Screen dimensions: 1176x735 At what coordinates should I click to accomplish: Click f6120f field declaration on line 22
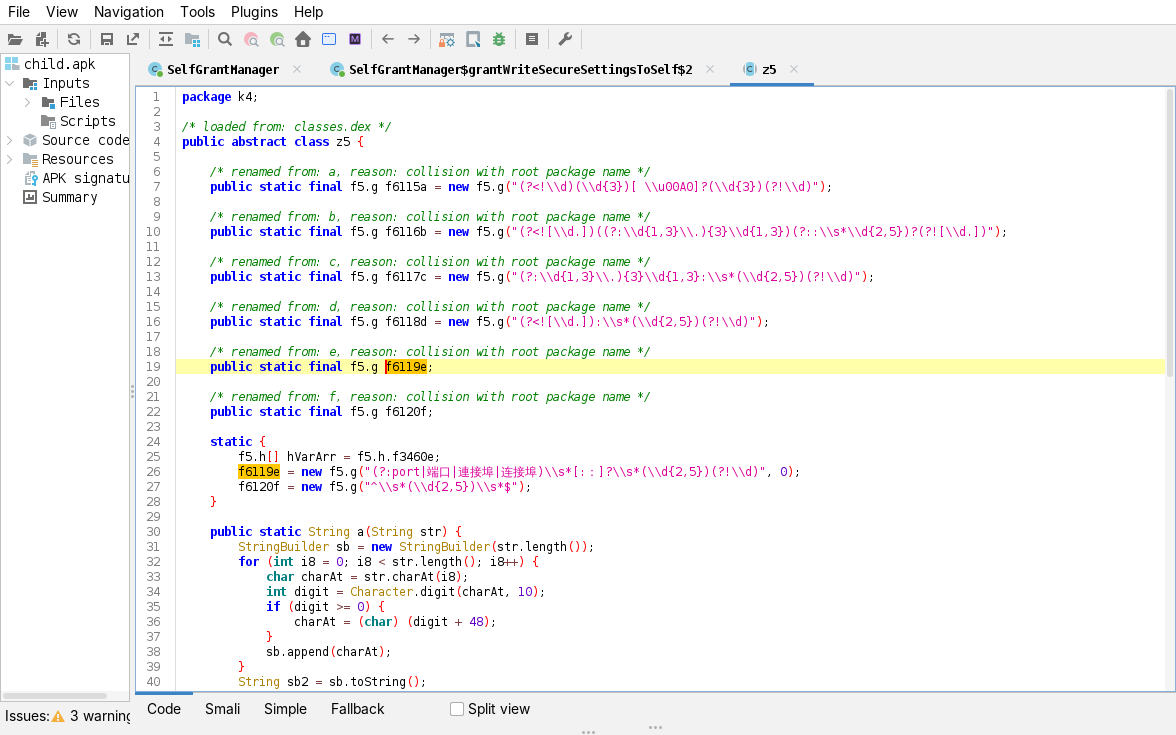406,412
